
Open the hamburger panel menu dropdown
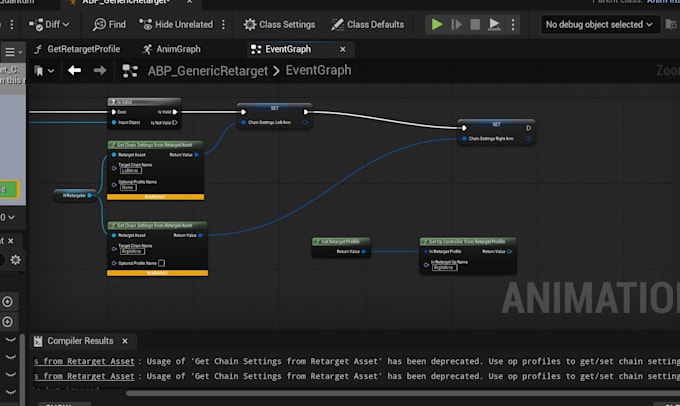[13, 52]
